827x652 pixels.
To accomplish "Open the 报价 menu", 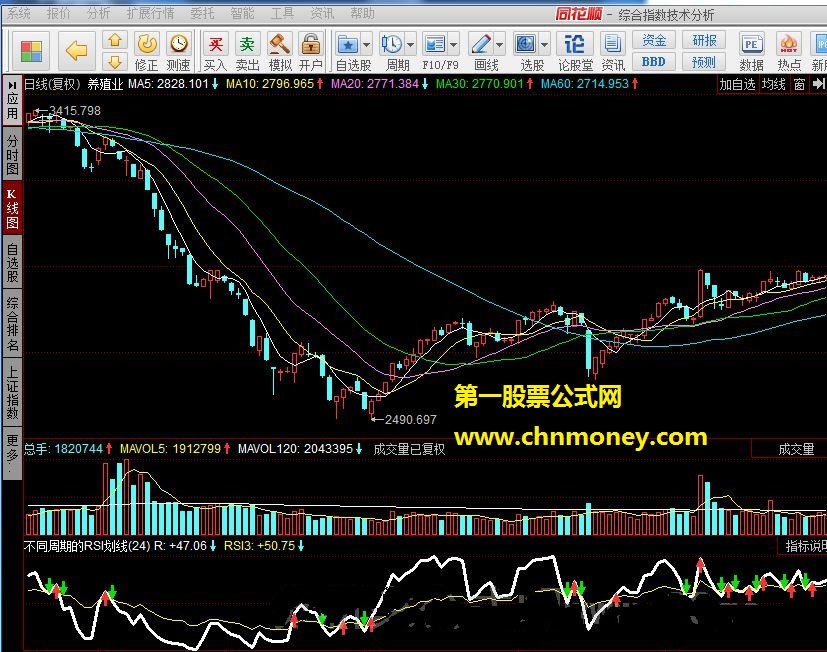I will tap(59, 13).
